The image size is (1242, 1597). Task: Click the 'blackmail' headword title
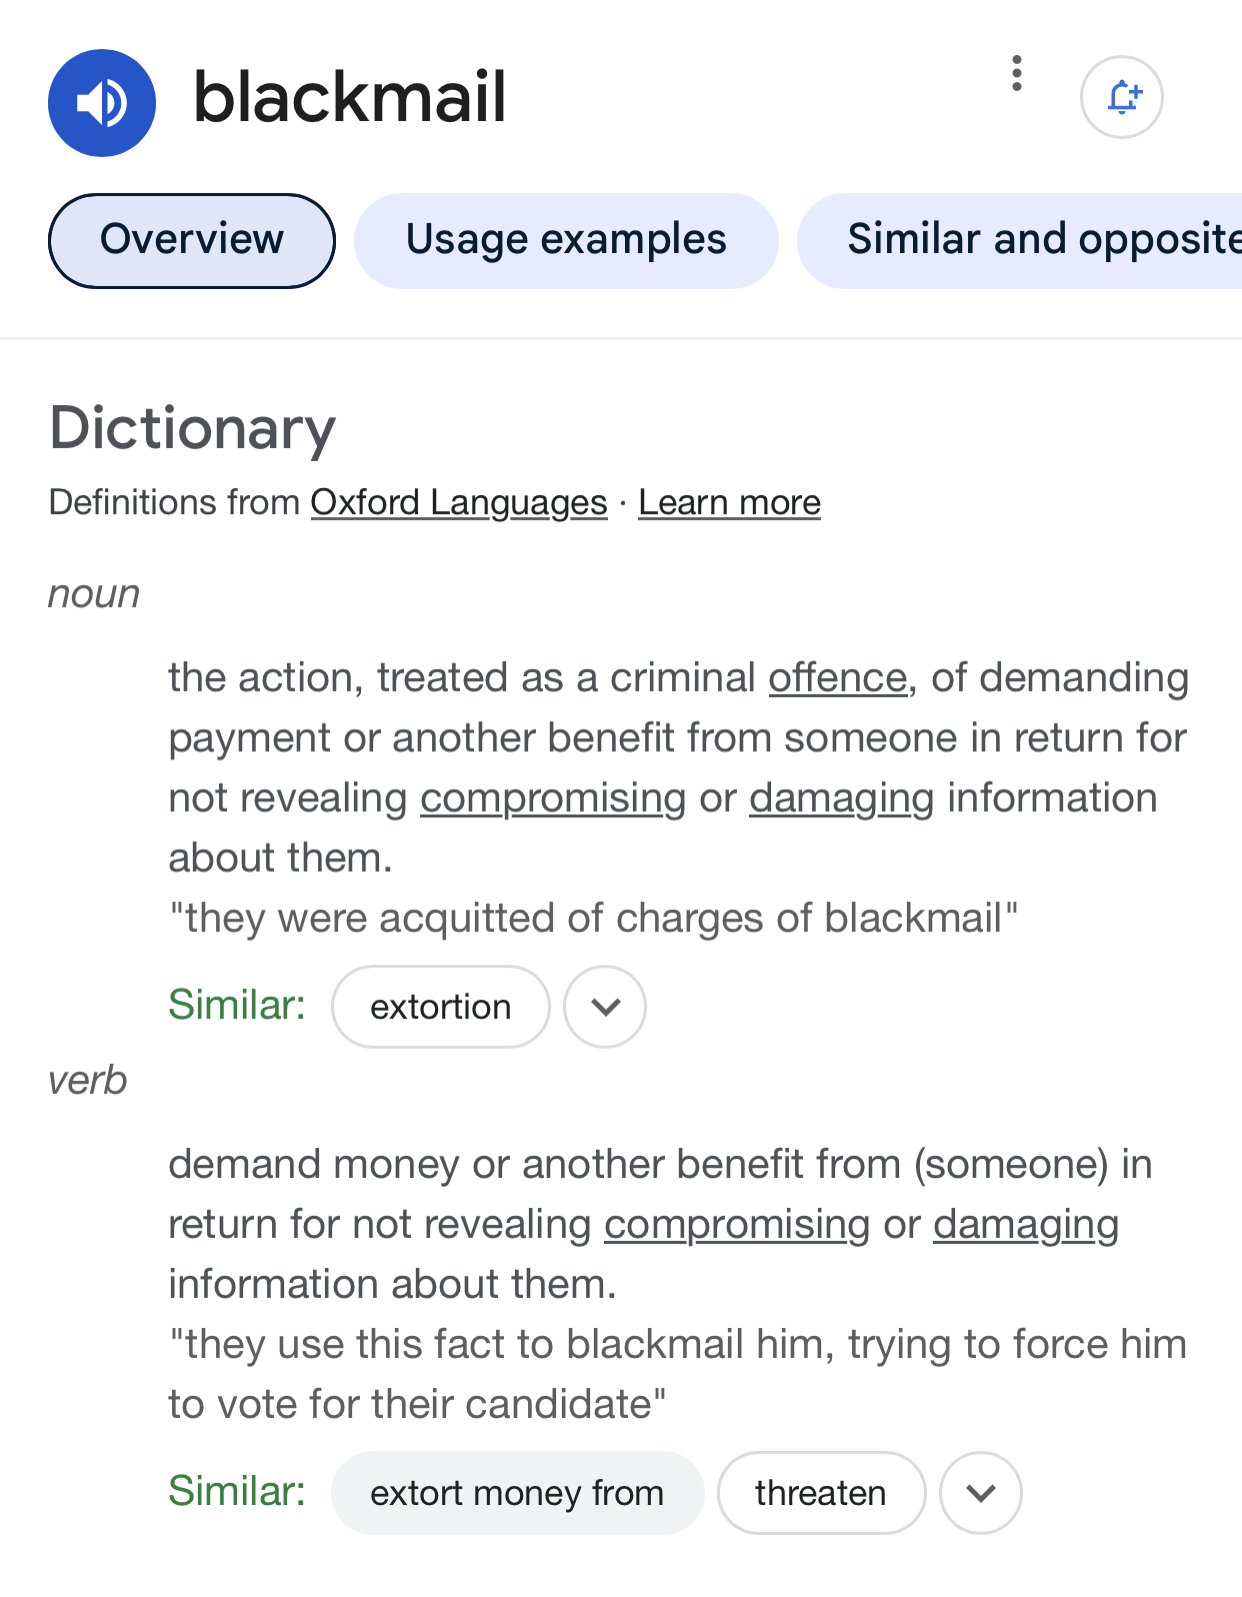[350, 98]
